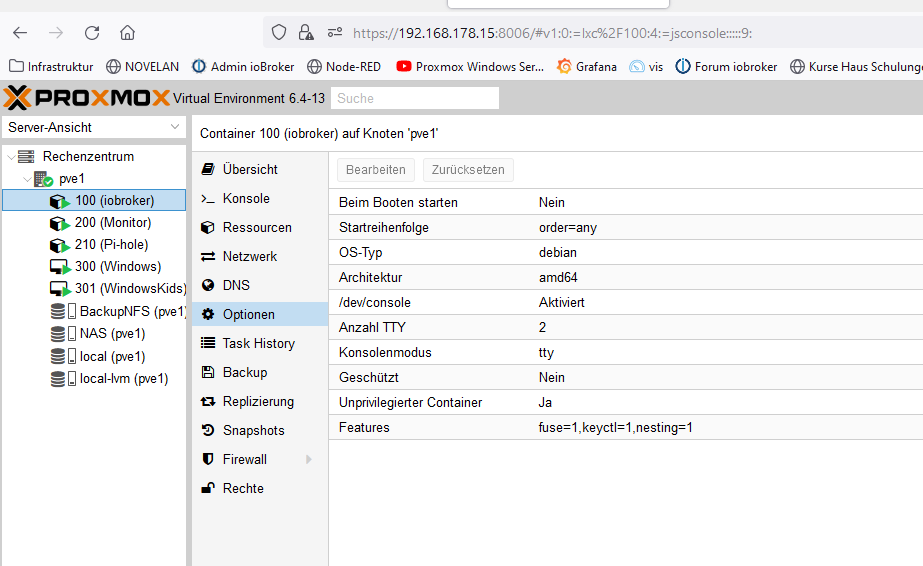The width and height of the screenshot is (923, 566).
Task: Select the Anzahl TTY option row
Action: (626, 327)
